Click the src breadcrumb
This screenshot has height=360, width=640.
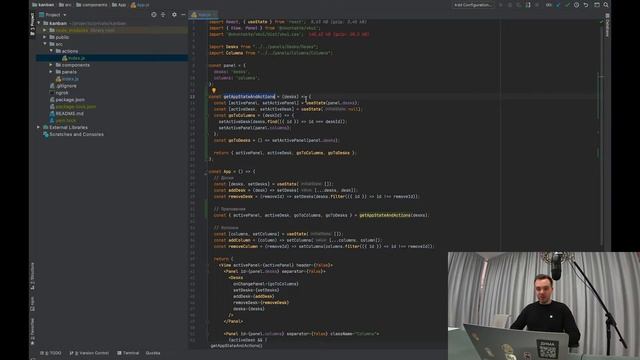point(65,5)
